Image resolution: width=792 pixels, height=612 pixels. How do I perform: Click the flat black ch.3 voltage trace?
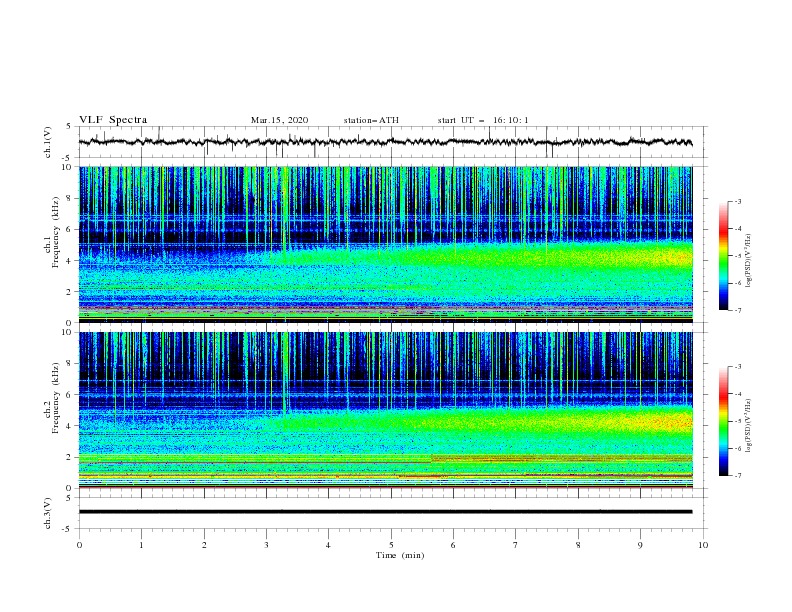(x=386, y=512)
